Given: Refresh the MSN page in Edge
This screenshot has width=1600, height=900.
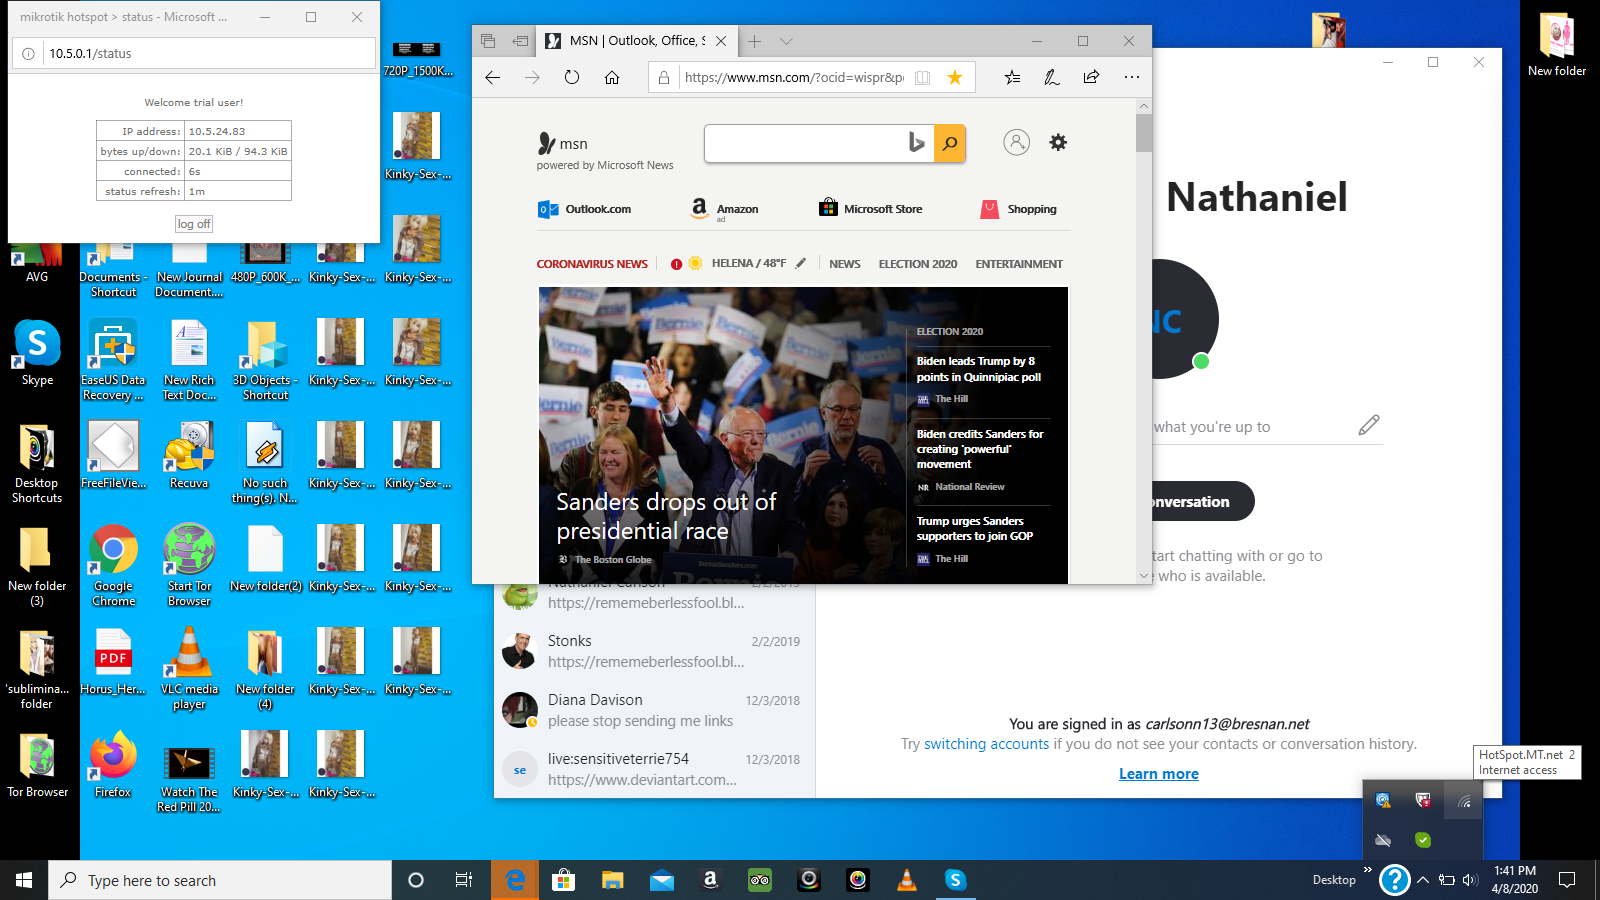Looking at the screenshot, I should pyautogui.click(x=572, y=77).
